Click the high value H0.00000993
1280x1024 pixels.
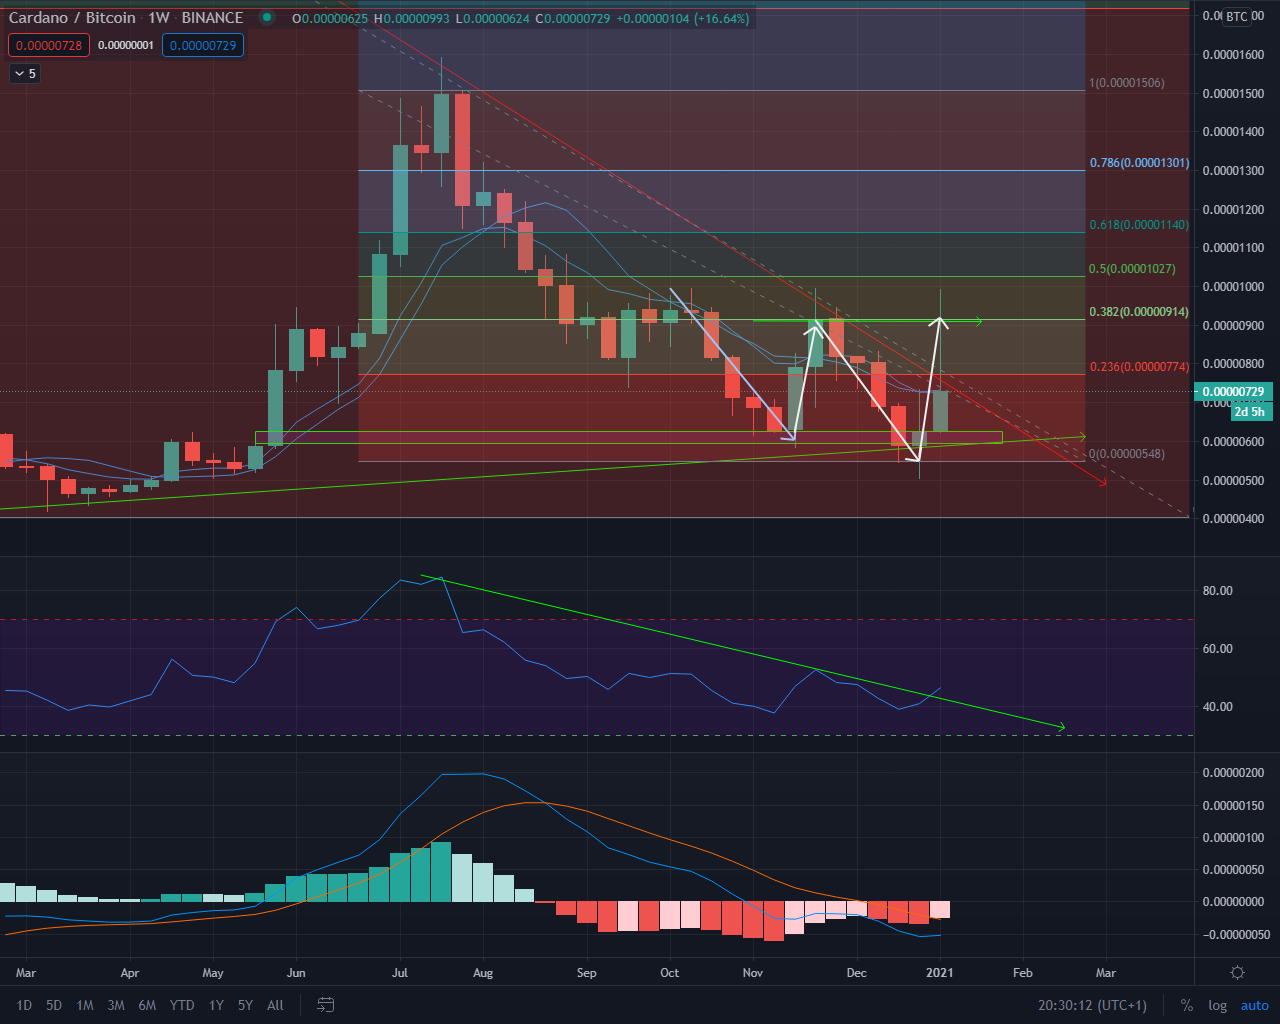click(x=413, y=19)
